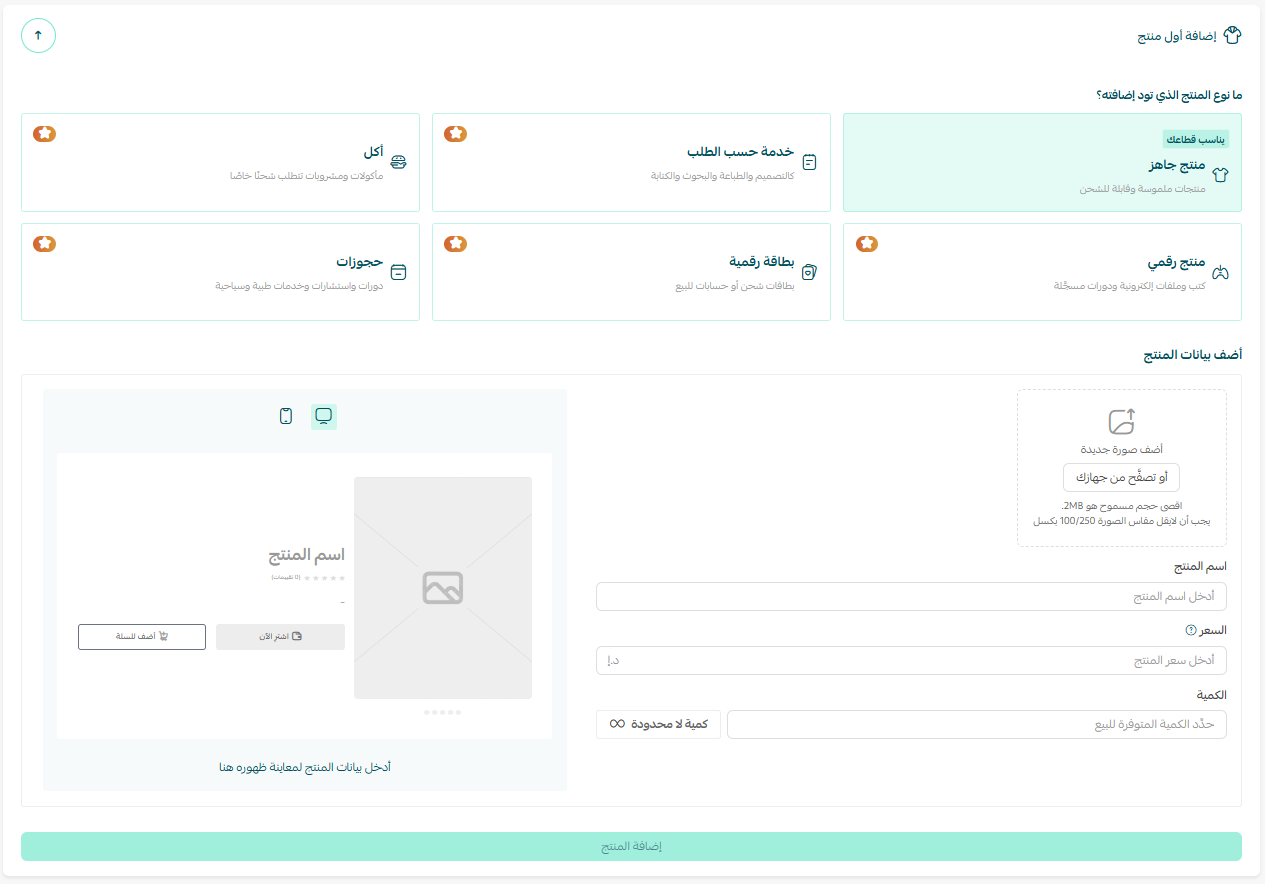Click the product image placeholder in preview

[x=442, y=588]
